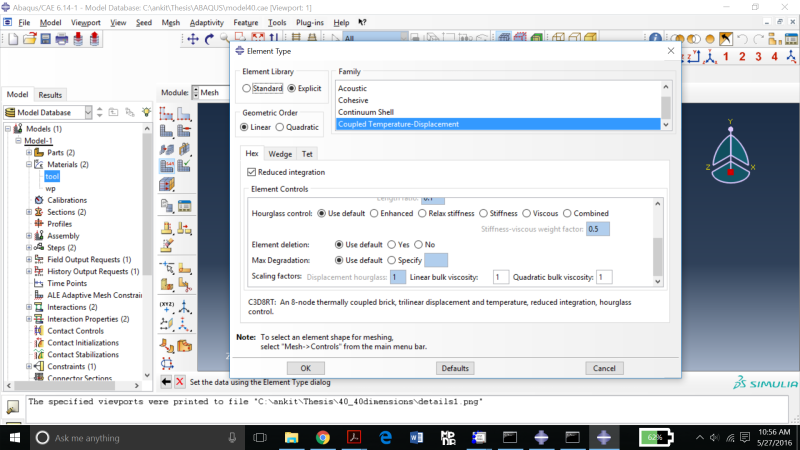Image resolution: width=800 pixels, height=450 pixels.
Task: Open the Adaptivity menu
Action: tap(207, 22)
